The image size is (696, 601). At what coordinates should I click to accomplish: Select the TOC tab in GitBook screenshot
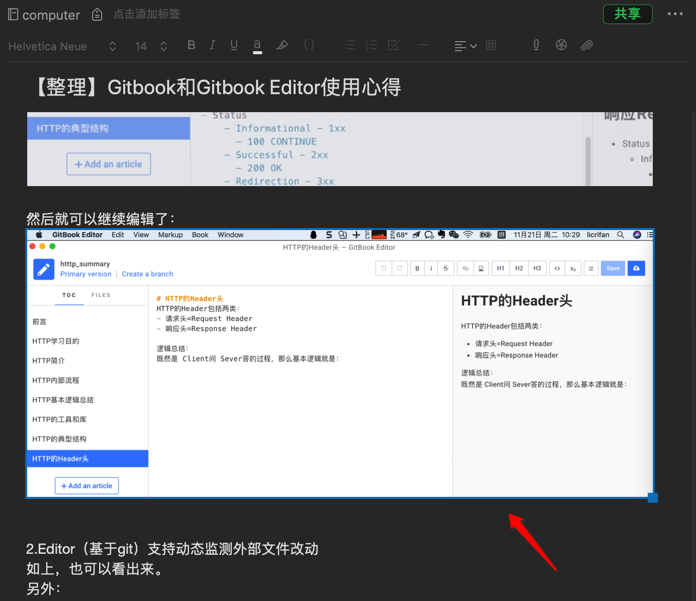coord(69,295)
